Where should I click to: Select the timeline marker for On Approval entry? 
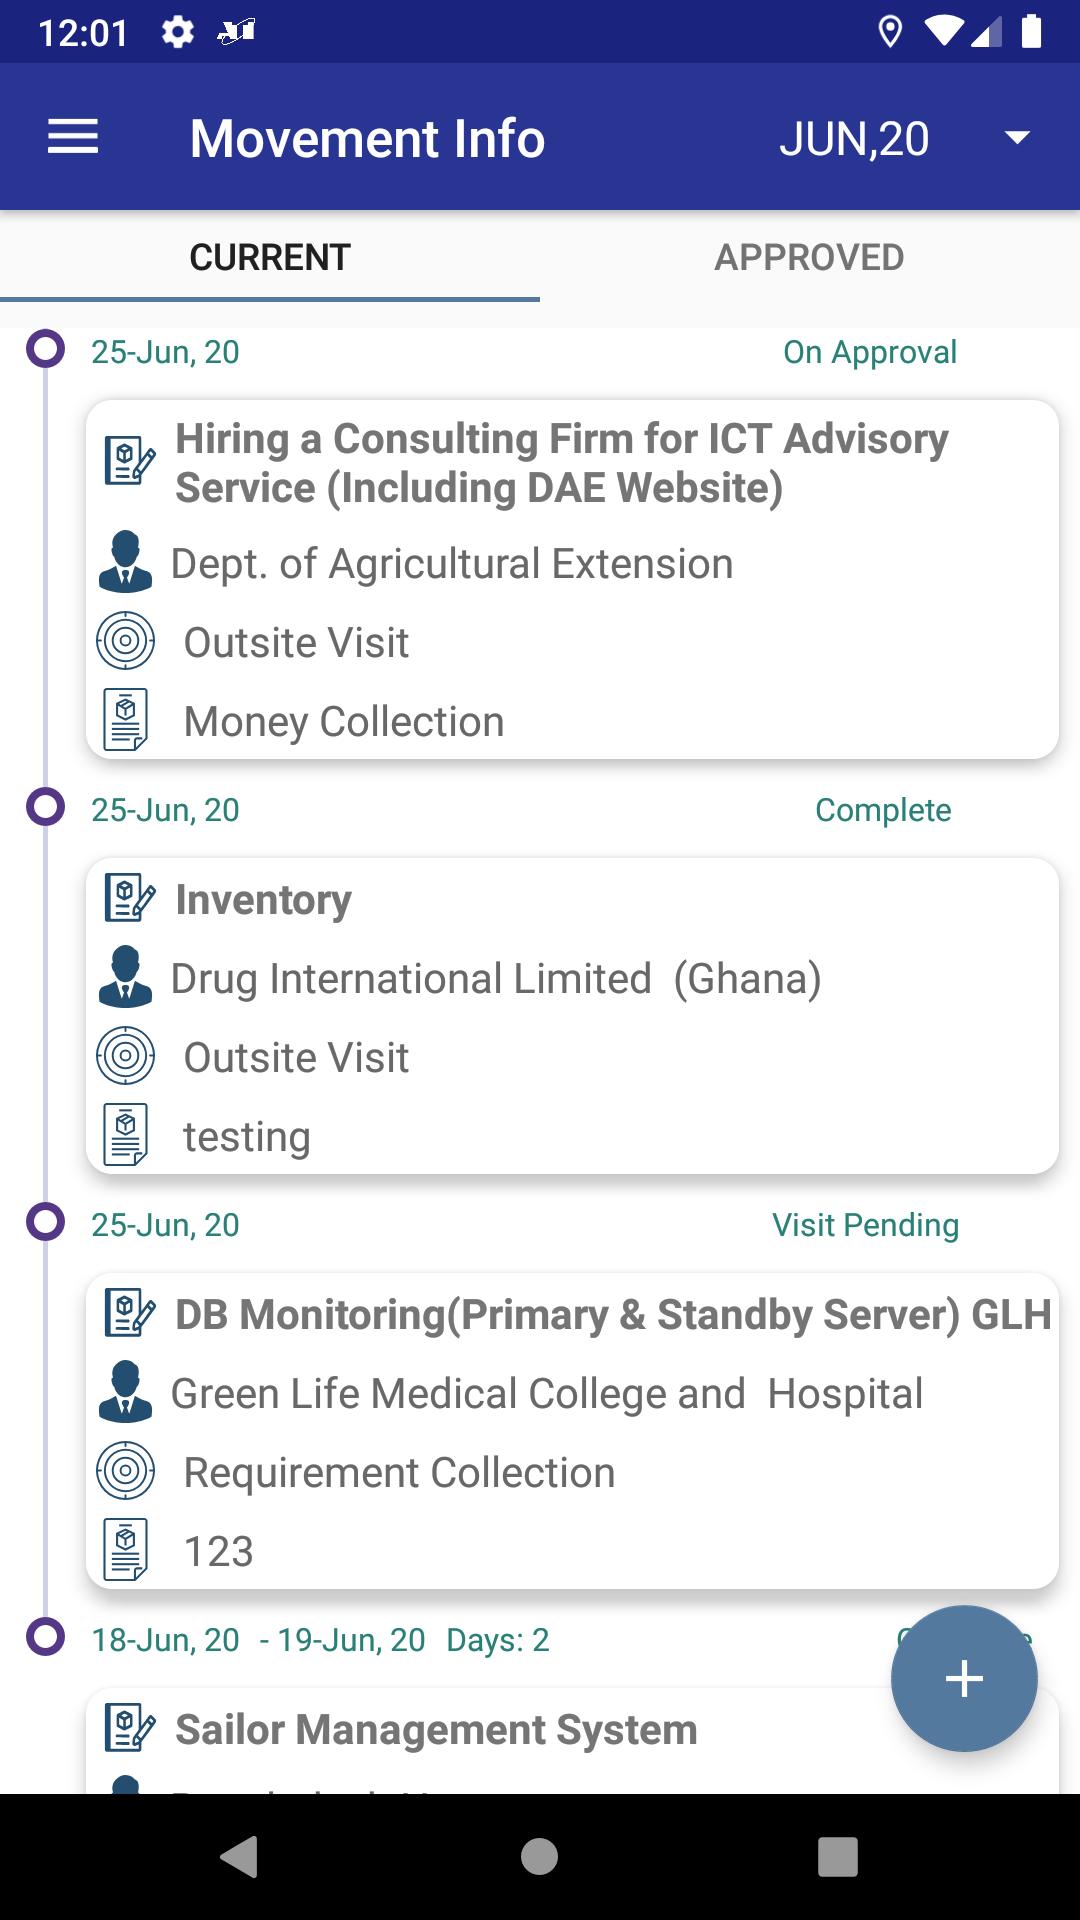(45, 350)
